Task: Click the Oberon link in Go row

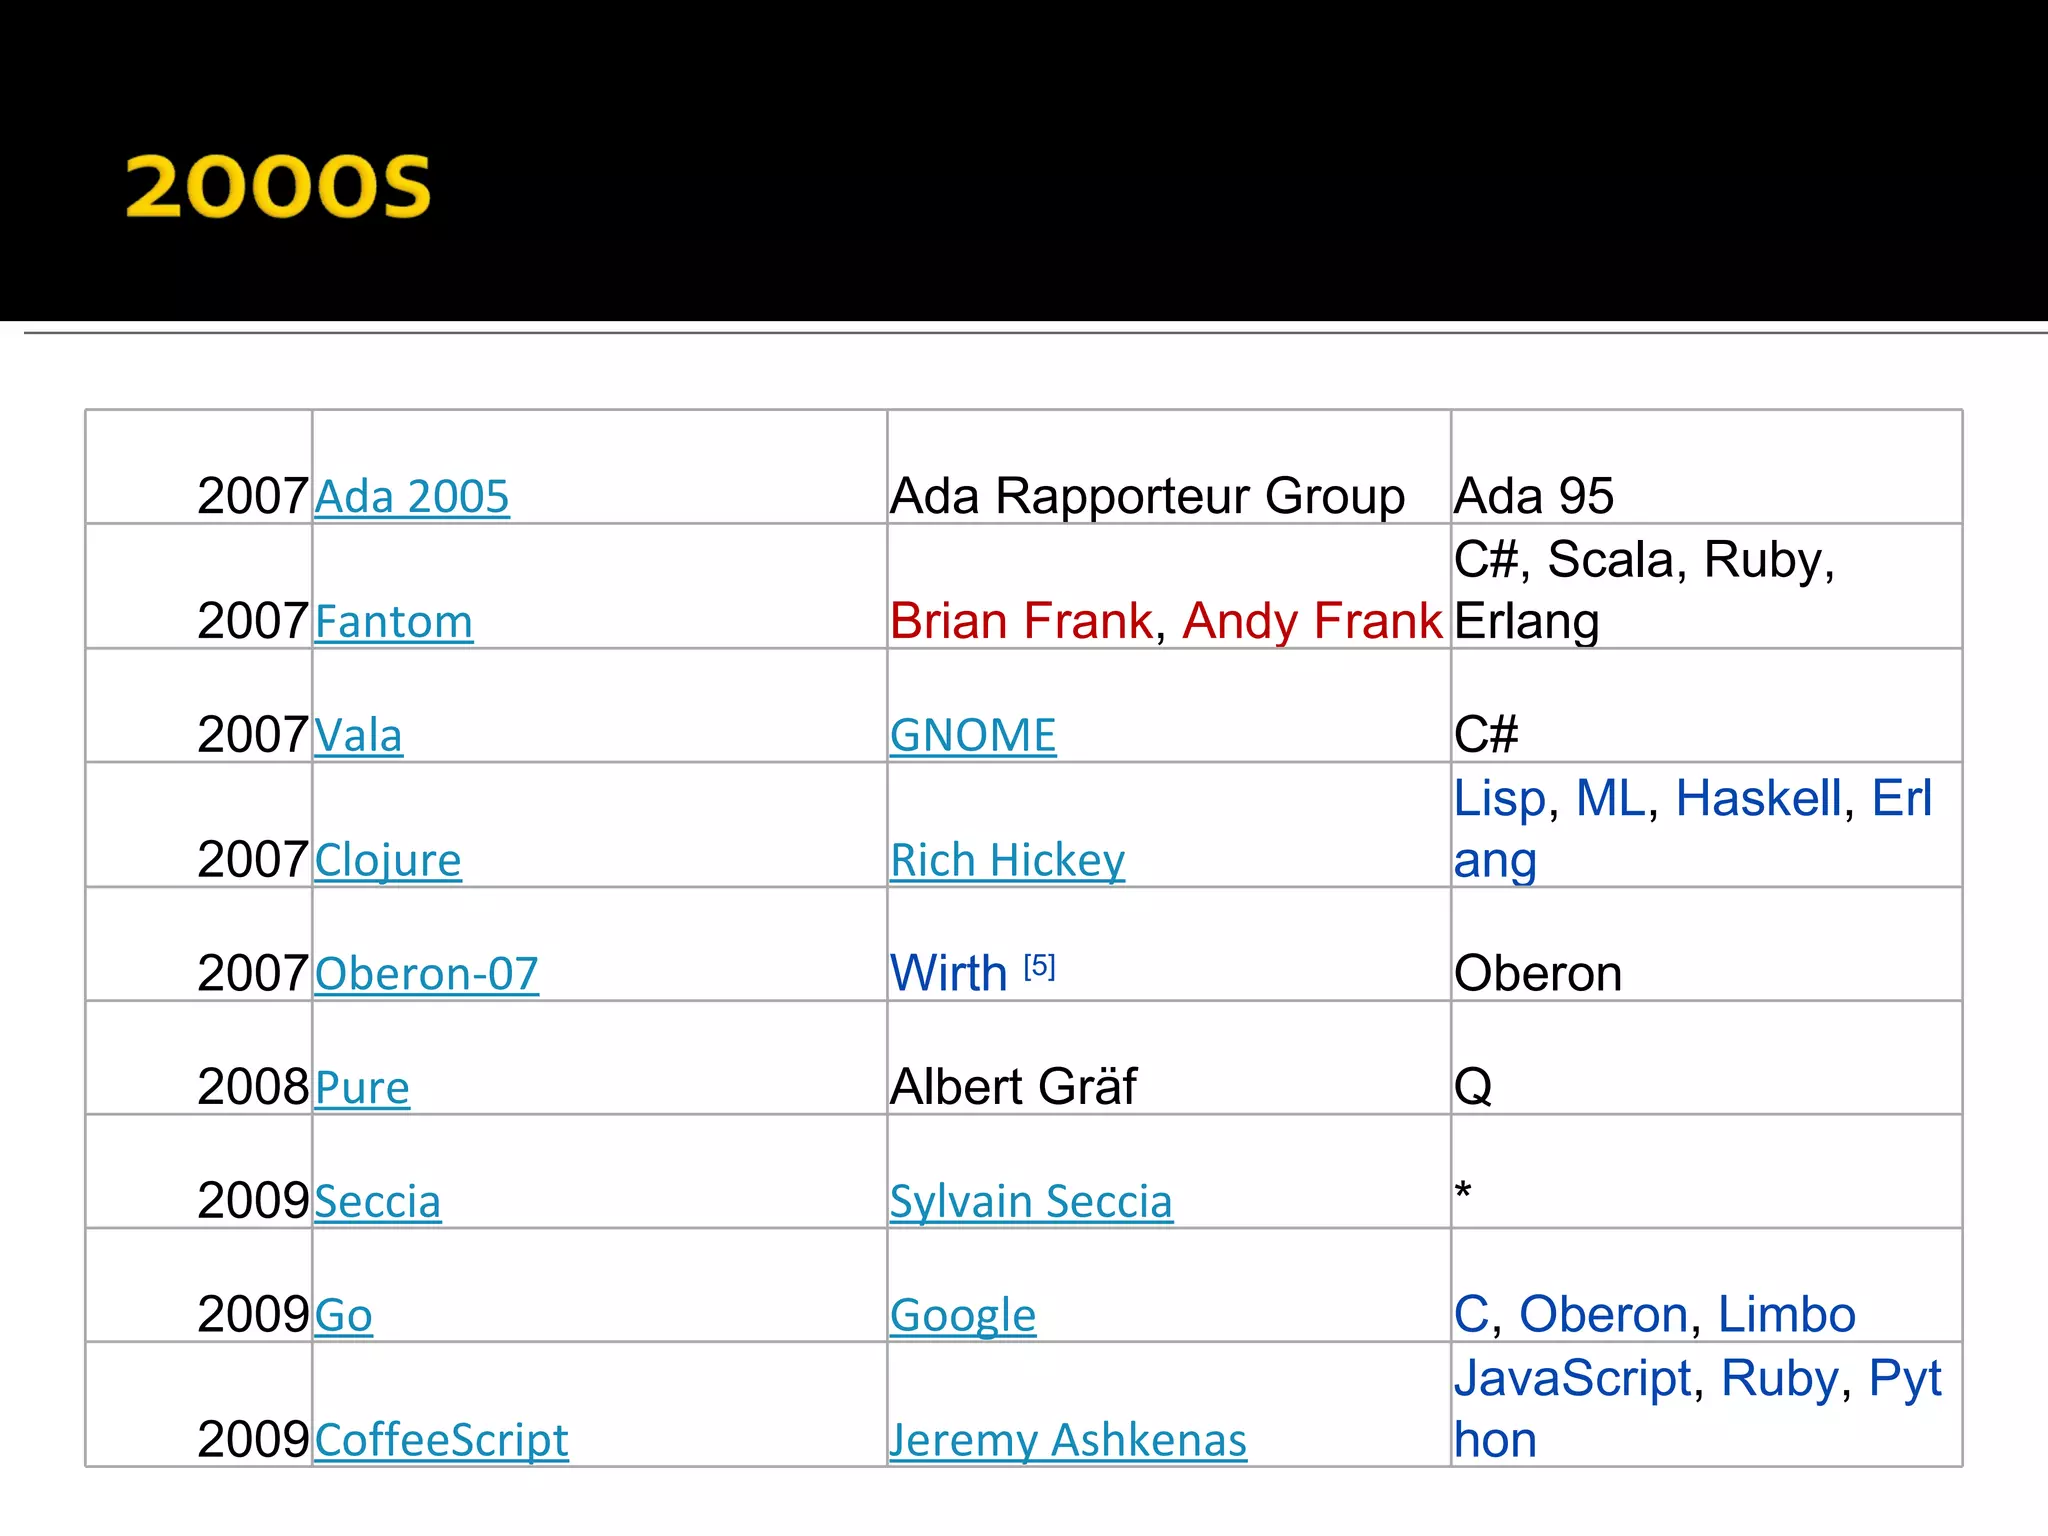Action: 1604,1315
